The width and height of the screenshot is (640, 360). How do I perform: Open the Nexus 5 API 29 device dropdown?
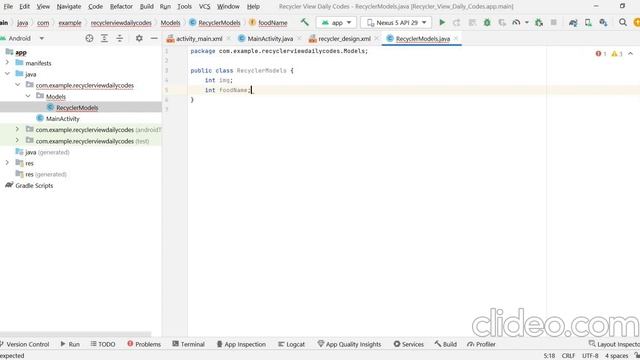click(x=396, y=22)
